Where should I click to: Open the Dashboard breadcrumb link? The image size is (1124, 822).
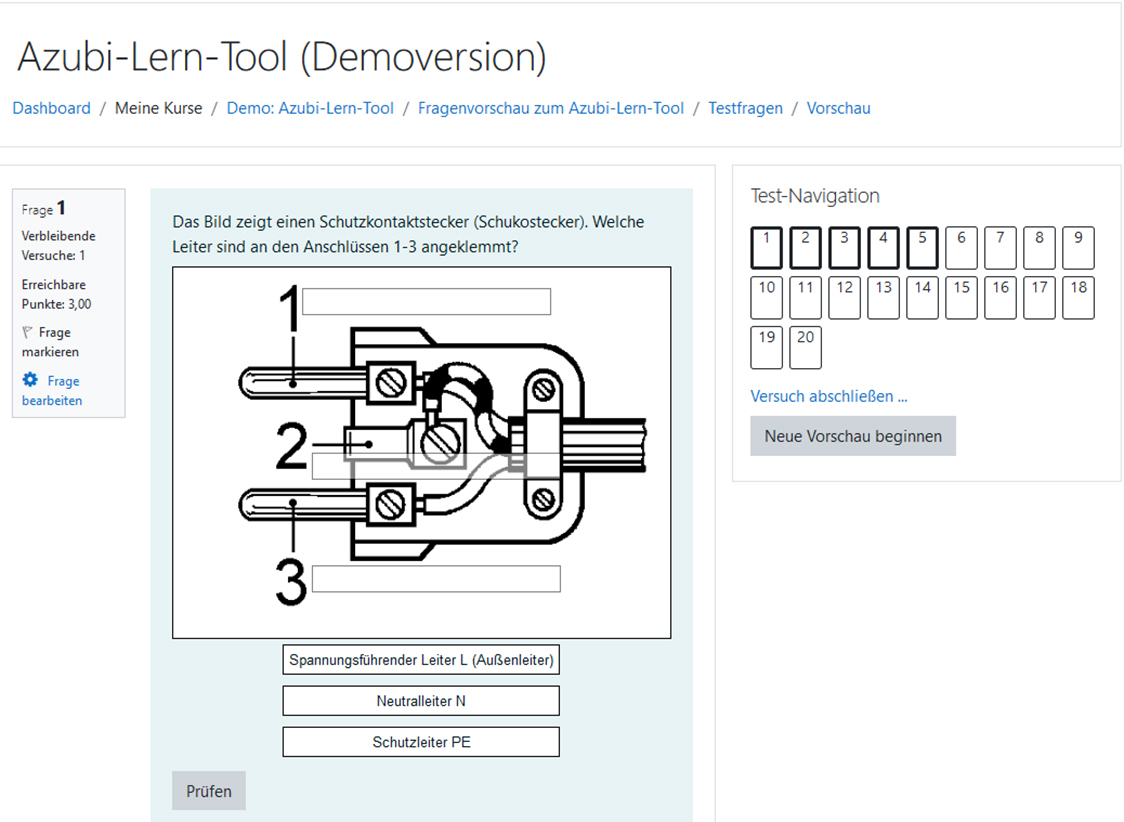pyautogui.click(x=51, y=108)
